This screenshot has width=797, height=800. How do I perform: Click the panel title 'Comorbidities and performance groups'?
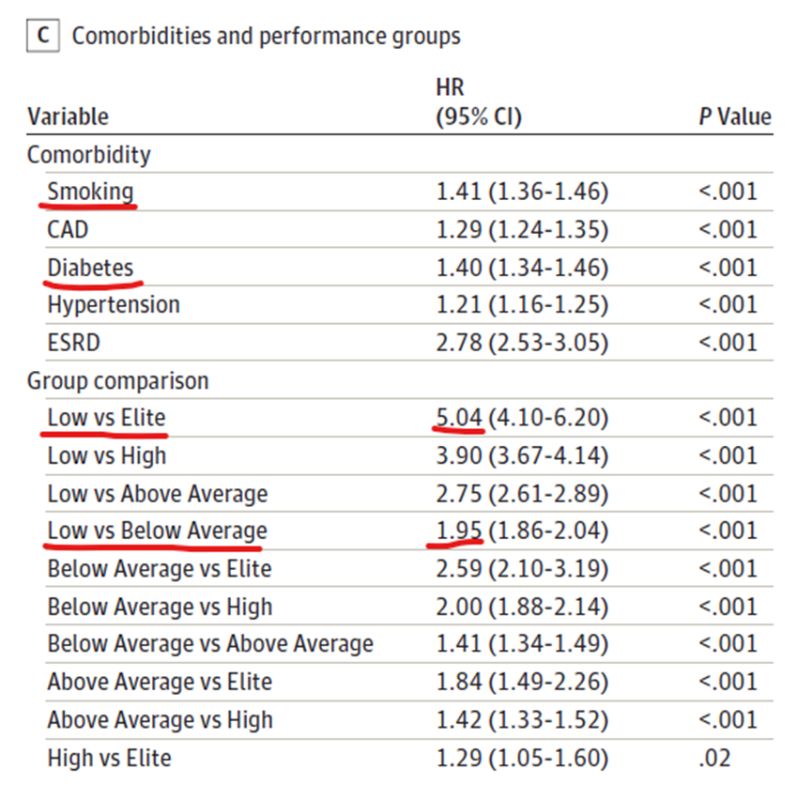click(266, 37)
